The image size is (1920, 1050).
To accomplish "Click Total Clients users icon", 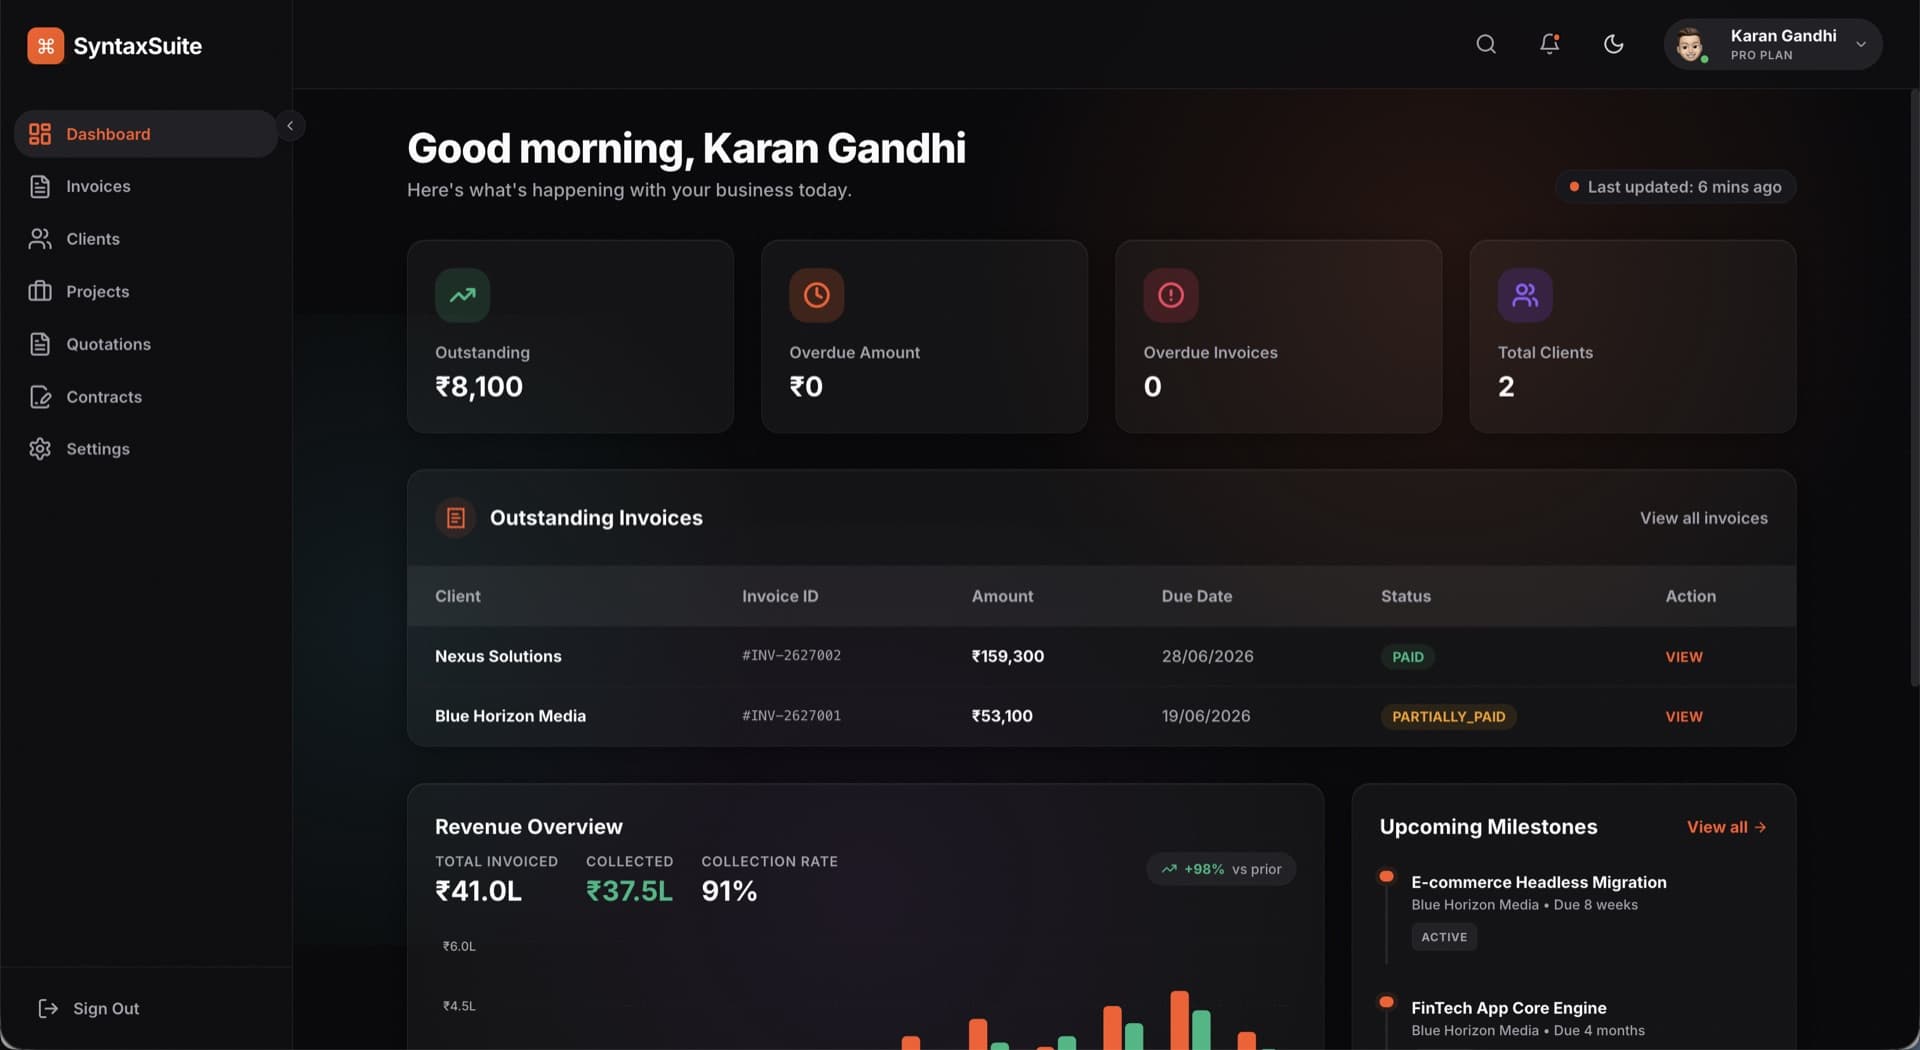I will pyautogui.click(x=1525, y=295).
